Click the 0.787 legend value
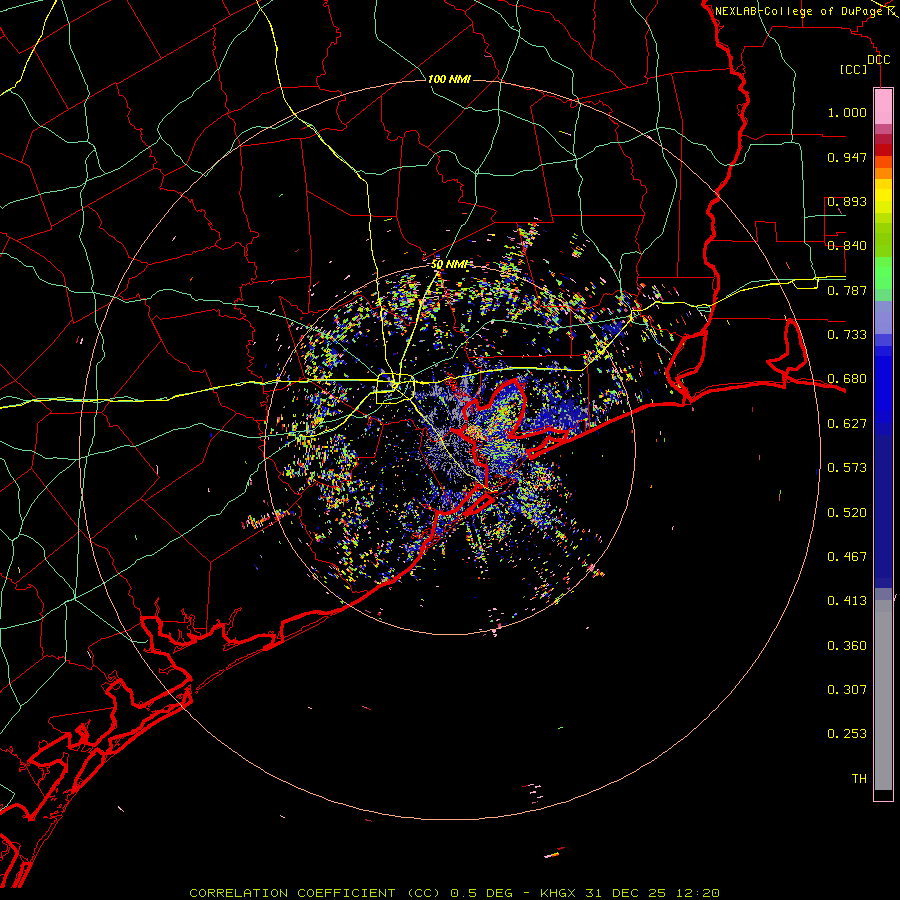 click(x=847, y=290)
